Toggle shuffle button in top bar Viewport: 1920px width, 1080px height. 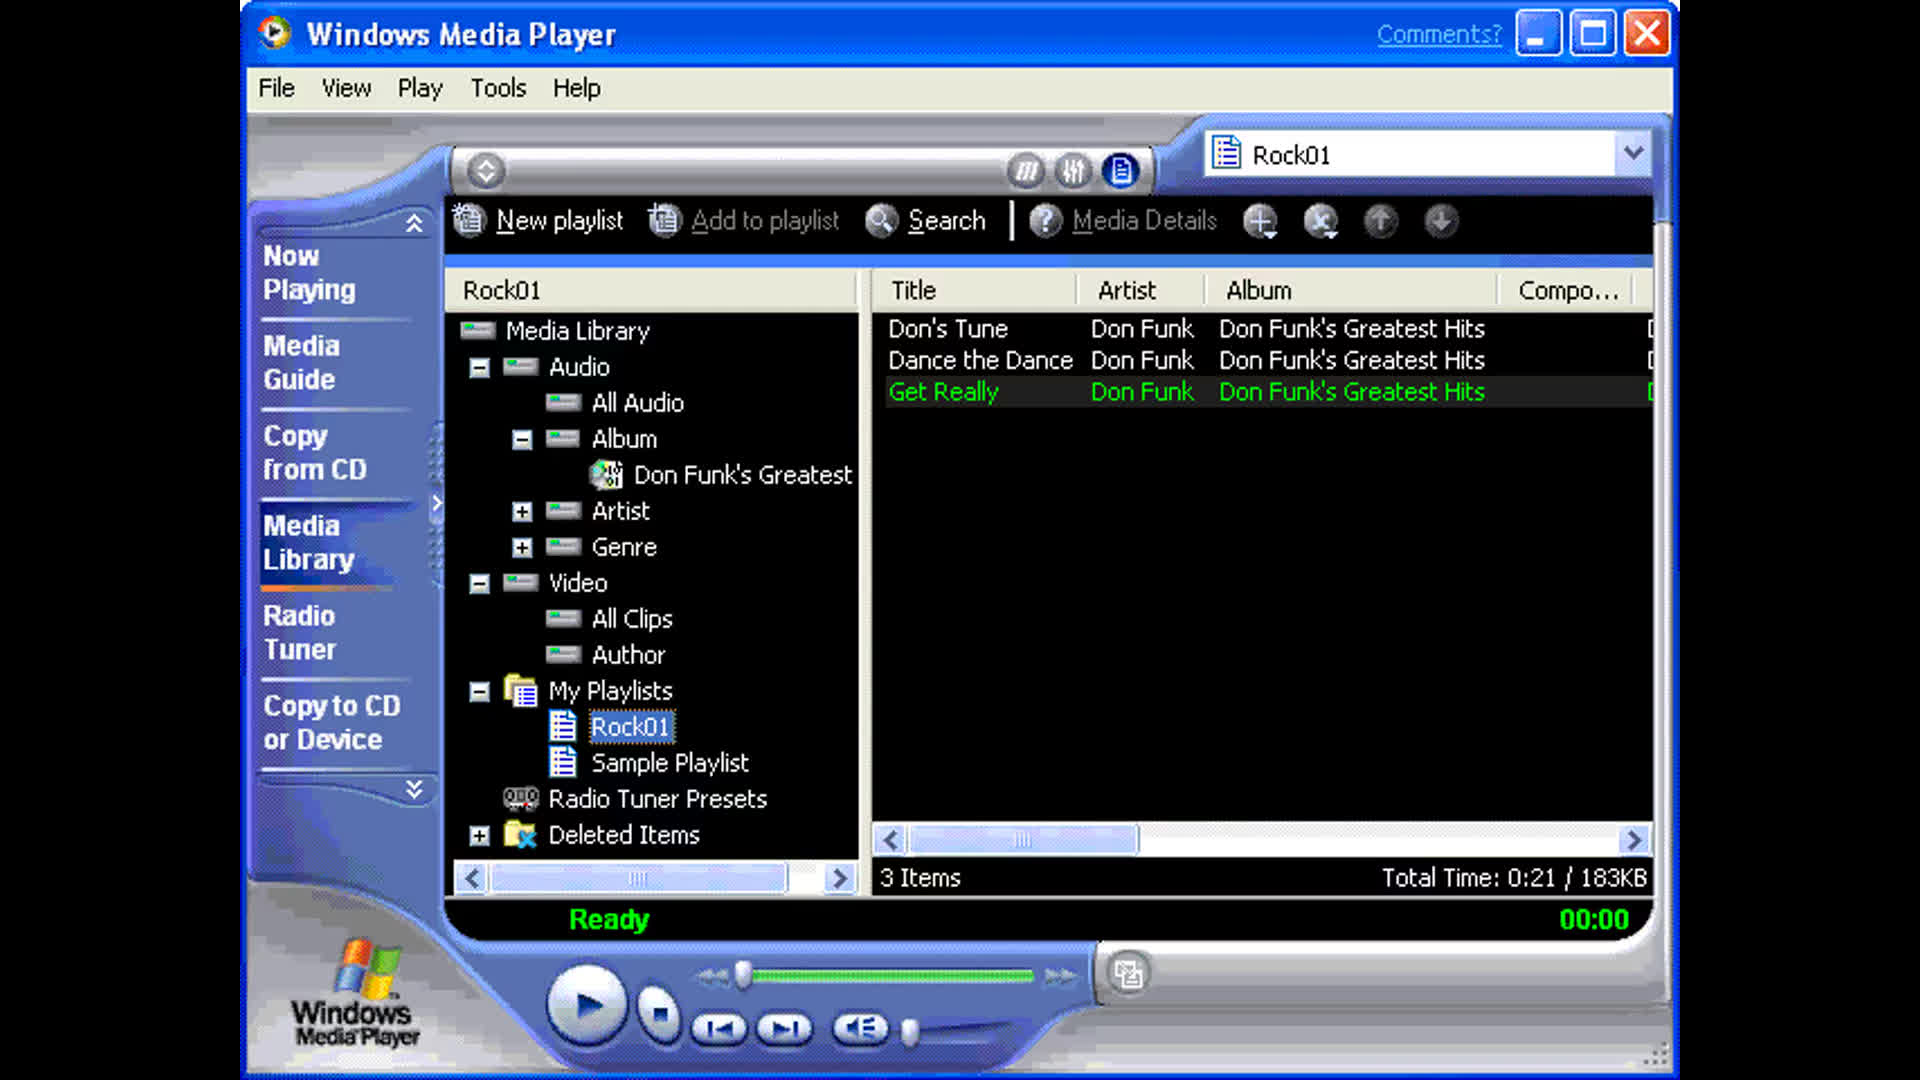[1026, 171]
